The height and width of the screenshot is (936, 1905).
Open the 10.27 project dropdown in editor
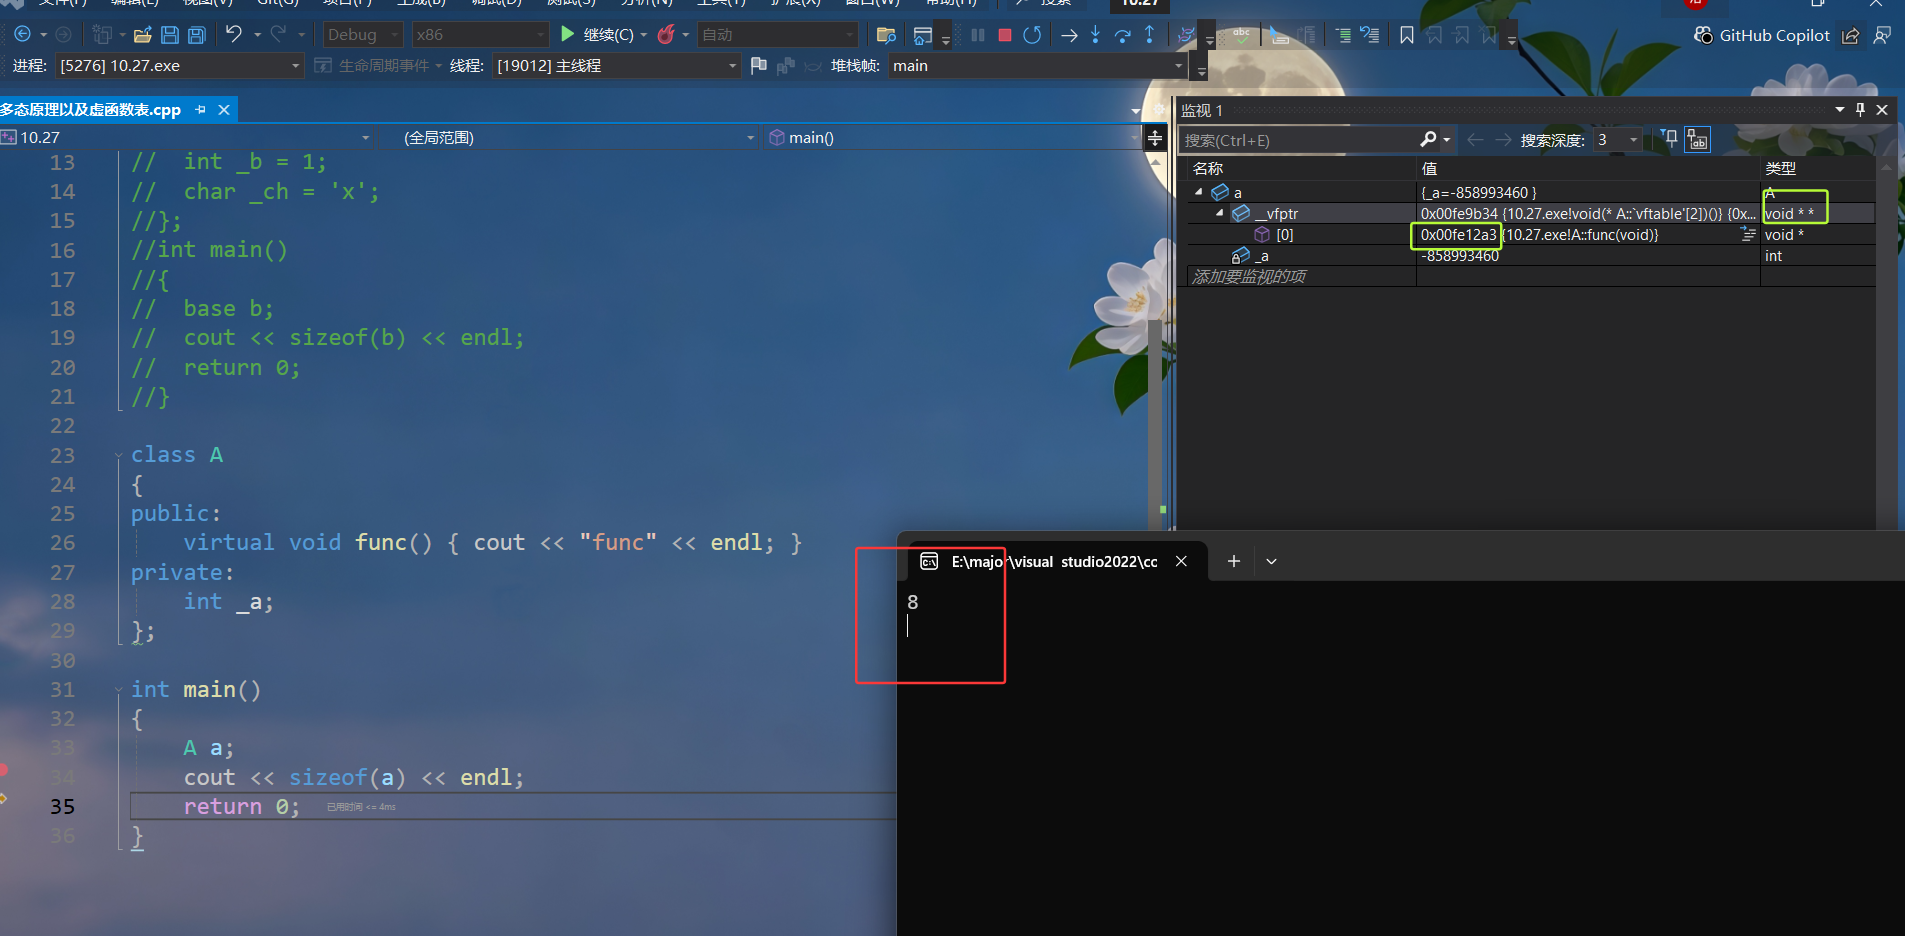coord(186,138)
